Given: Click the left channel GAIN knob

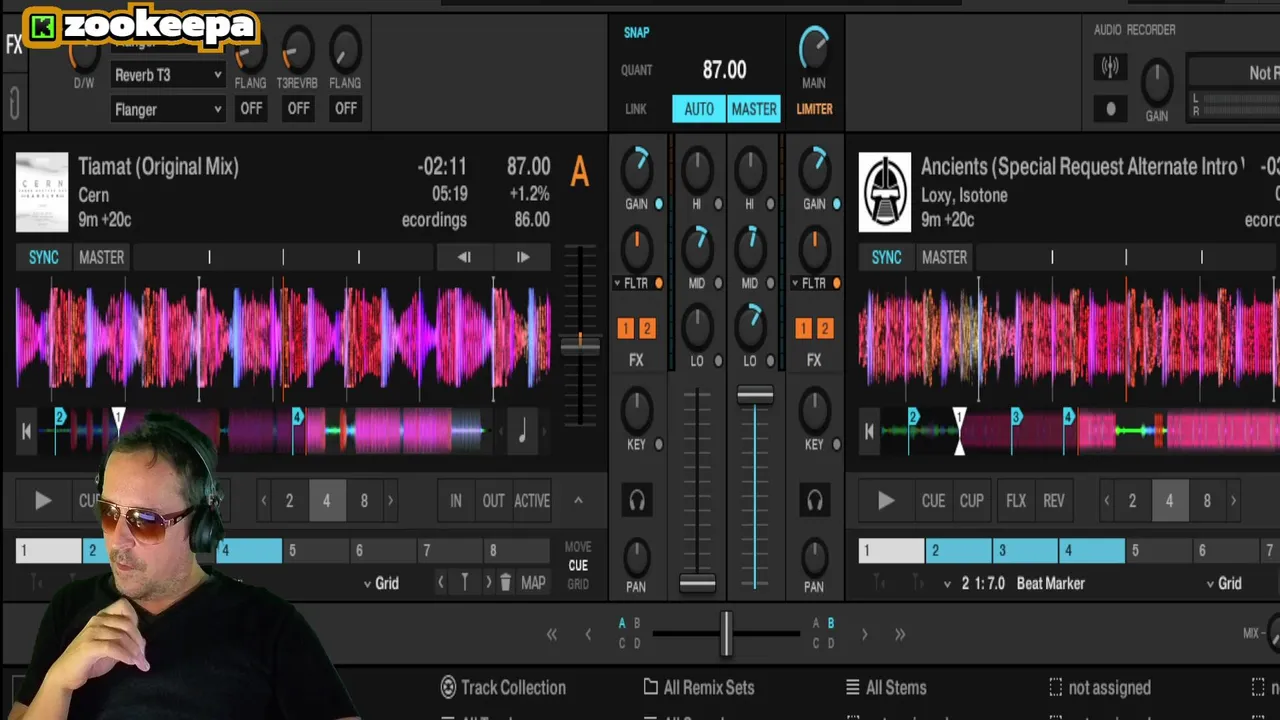Looking at the screenshot, I should [637, 170].
